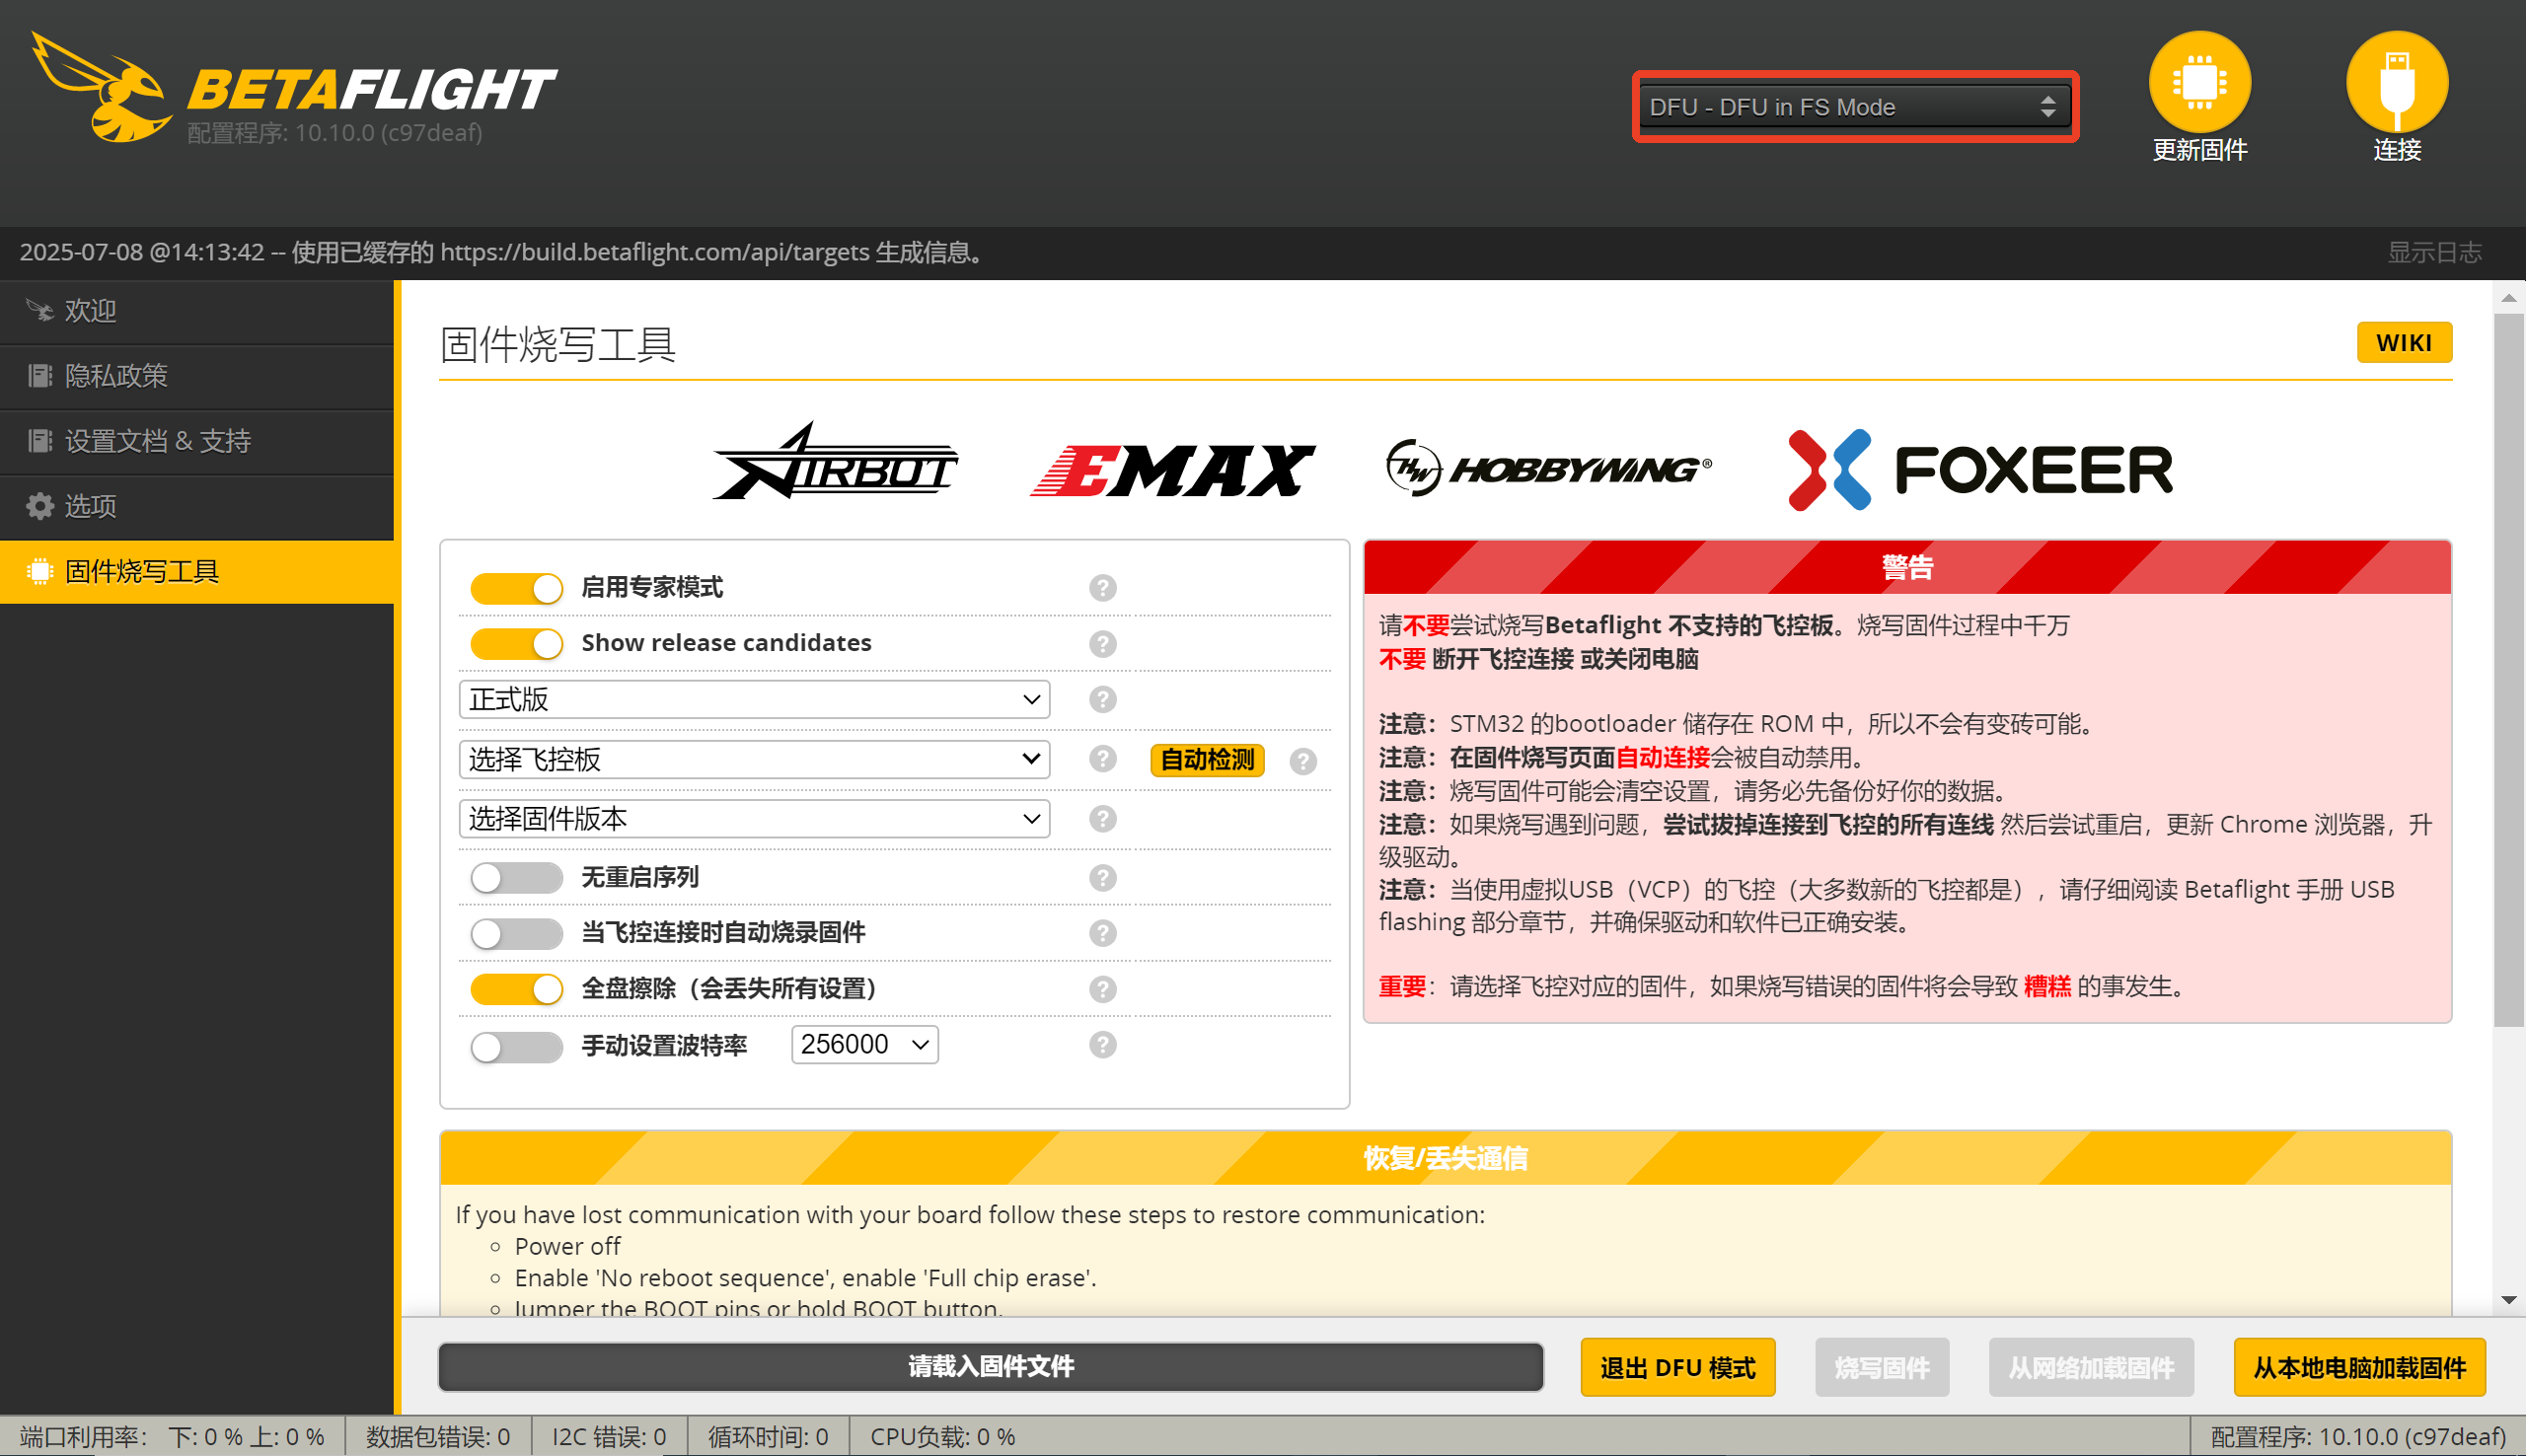This screenshot has width=2526, height=1456.
Task: Click the Update Firmware (更新固件) chip icon
Action: (x=2199, y=82)
